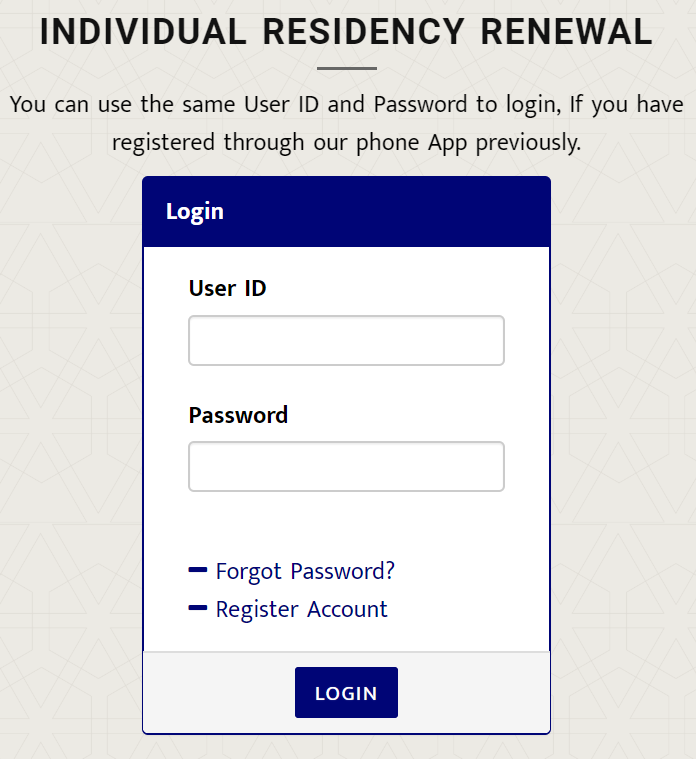Submit the form with the LOGIN button
Image resolution: width=696 pixels, height=759 pixels.
(x=347, y=692)
